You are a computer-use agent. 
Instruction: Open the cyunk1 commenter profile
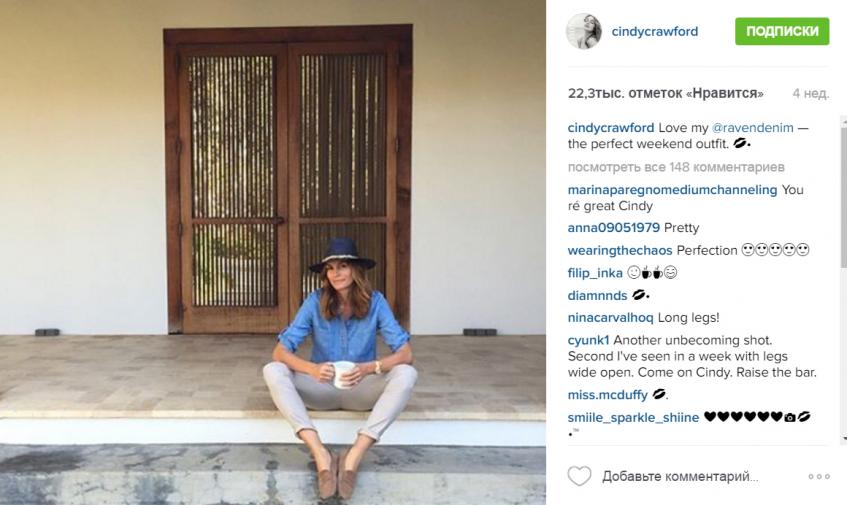point(588,341)
